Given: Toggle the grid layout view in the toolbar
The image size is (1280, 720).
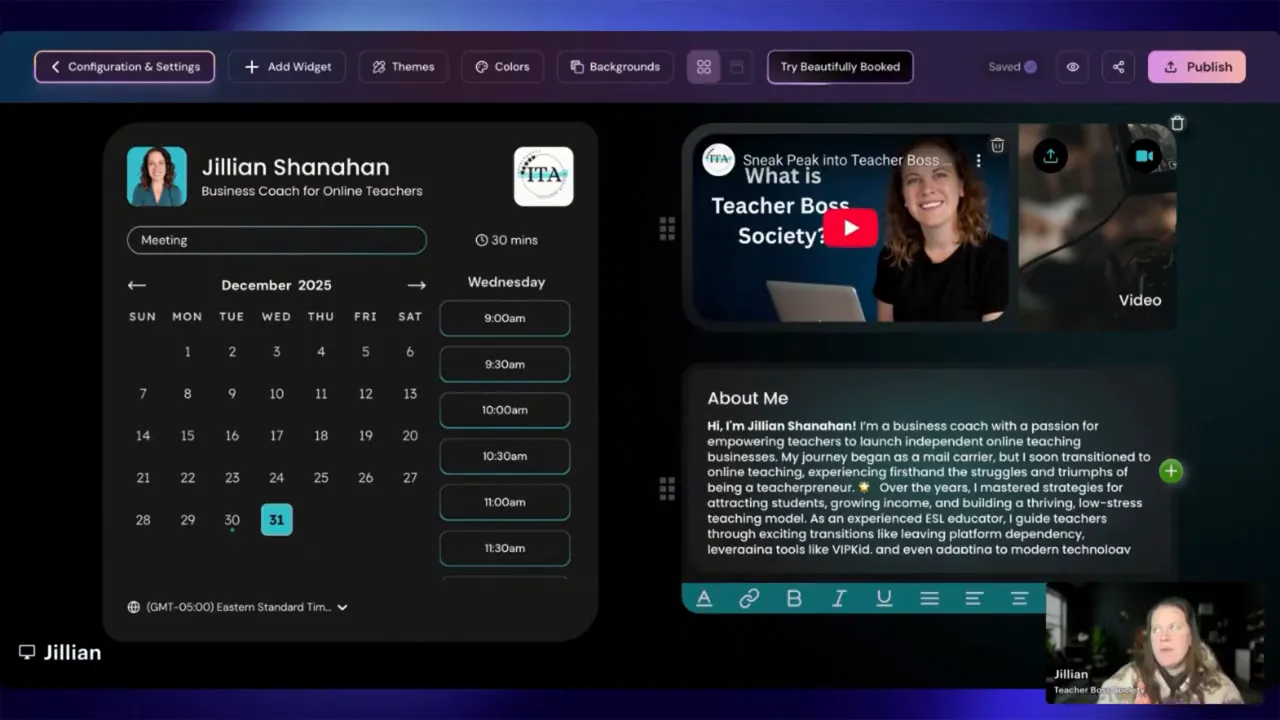Looking at the screenshot, I should click(x=704, y=66).
